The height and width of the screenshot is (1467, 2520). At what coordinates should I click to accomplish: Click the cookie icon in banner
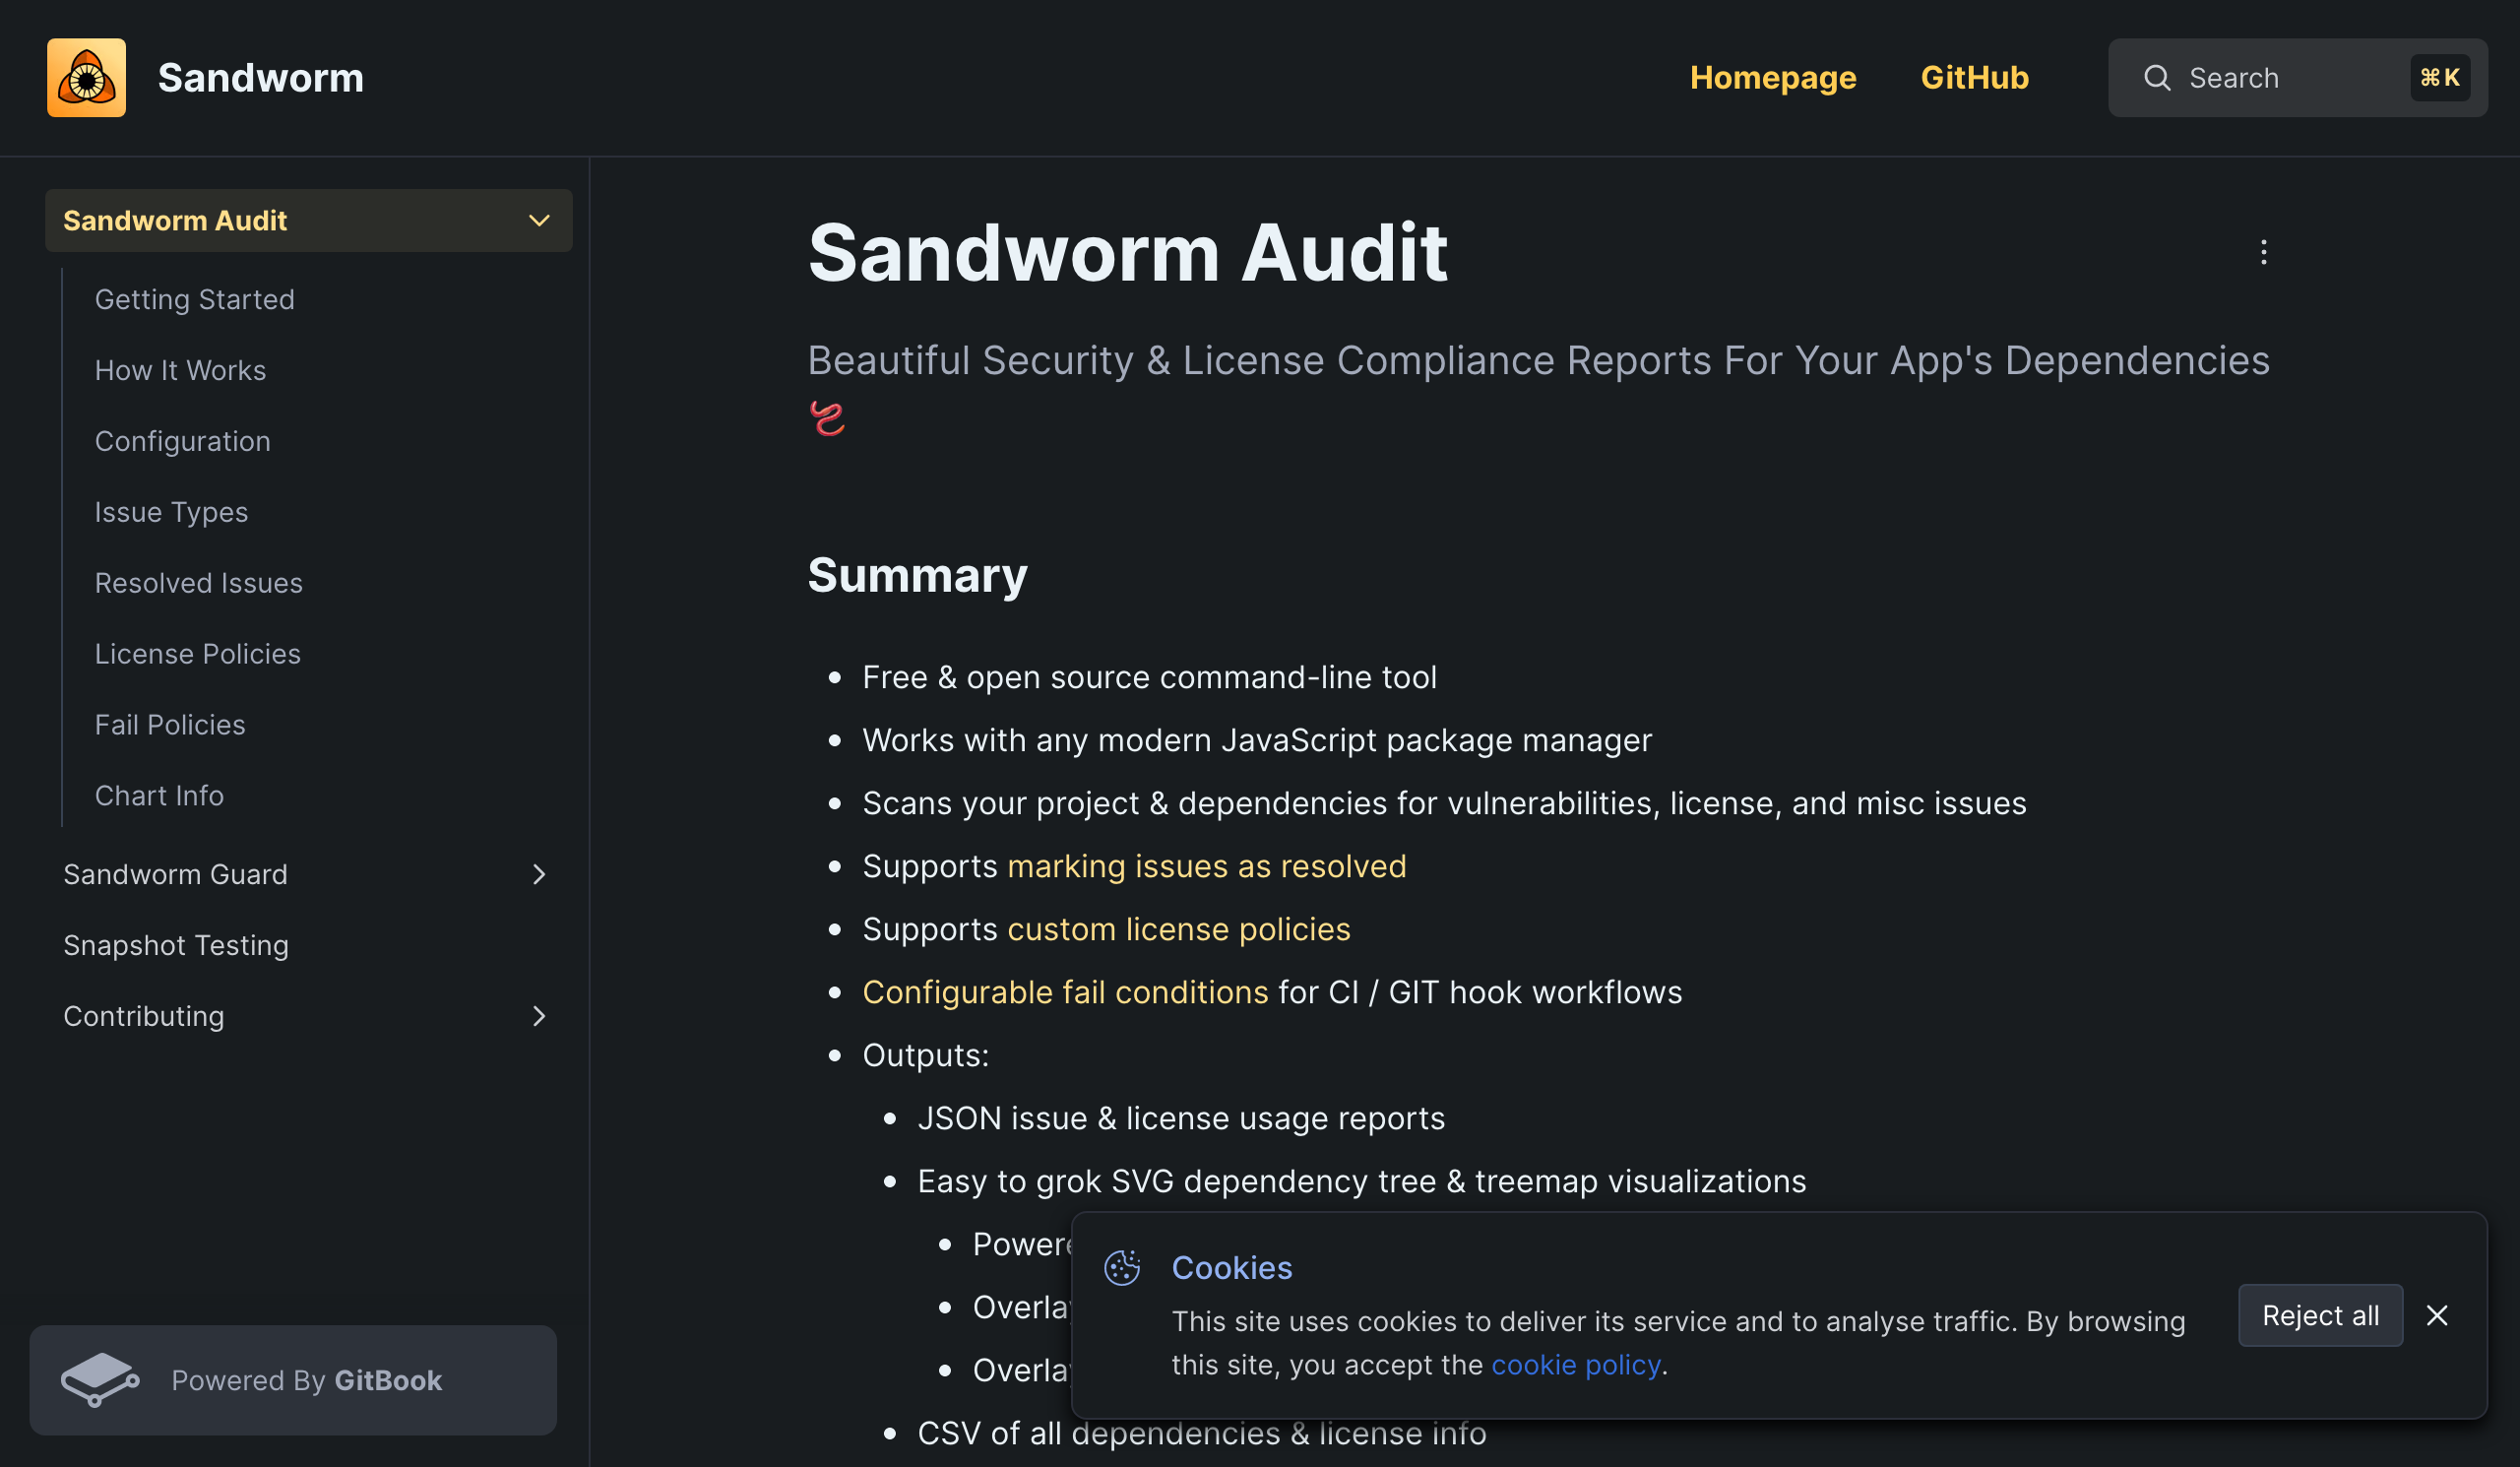[1122, 1268]
